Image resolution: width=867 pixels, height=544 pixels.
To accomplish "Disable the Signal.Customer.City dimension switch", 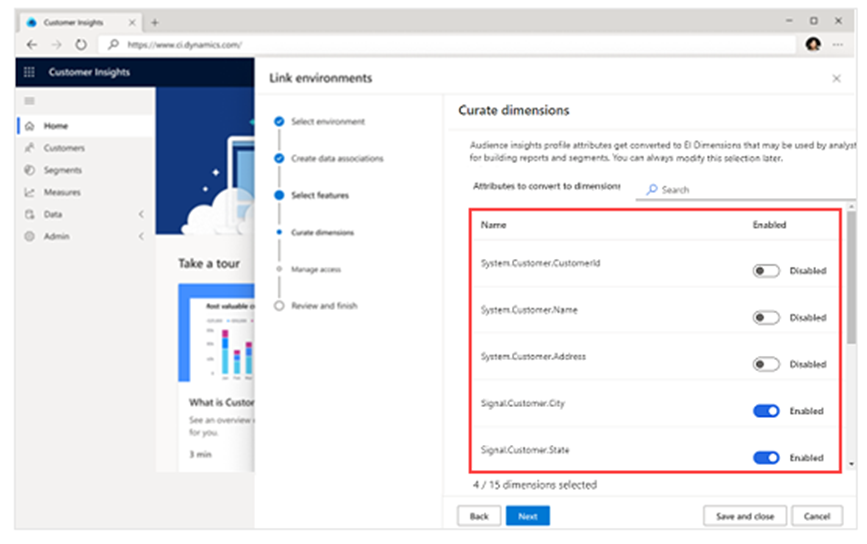I will [766, 411].
